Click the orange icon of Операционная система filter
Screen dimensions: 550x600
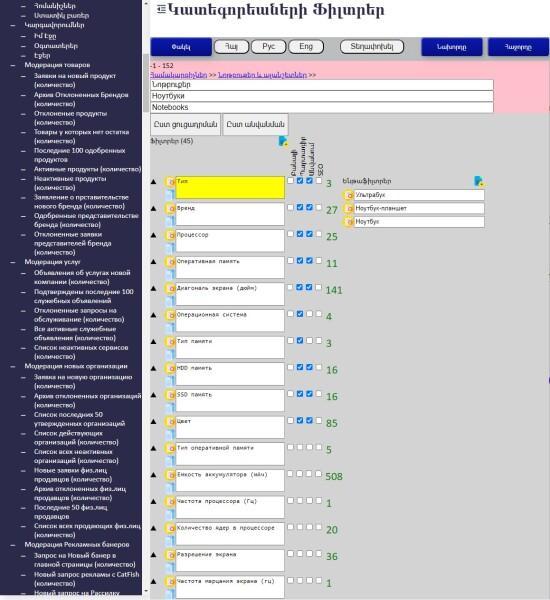pos(170,315)
